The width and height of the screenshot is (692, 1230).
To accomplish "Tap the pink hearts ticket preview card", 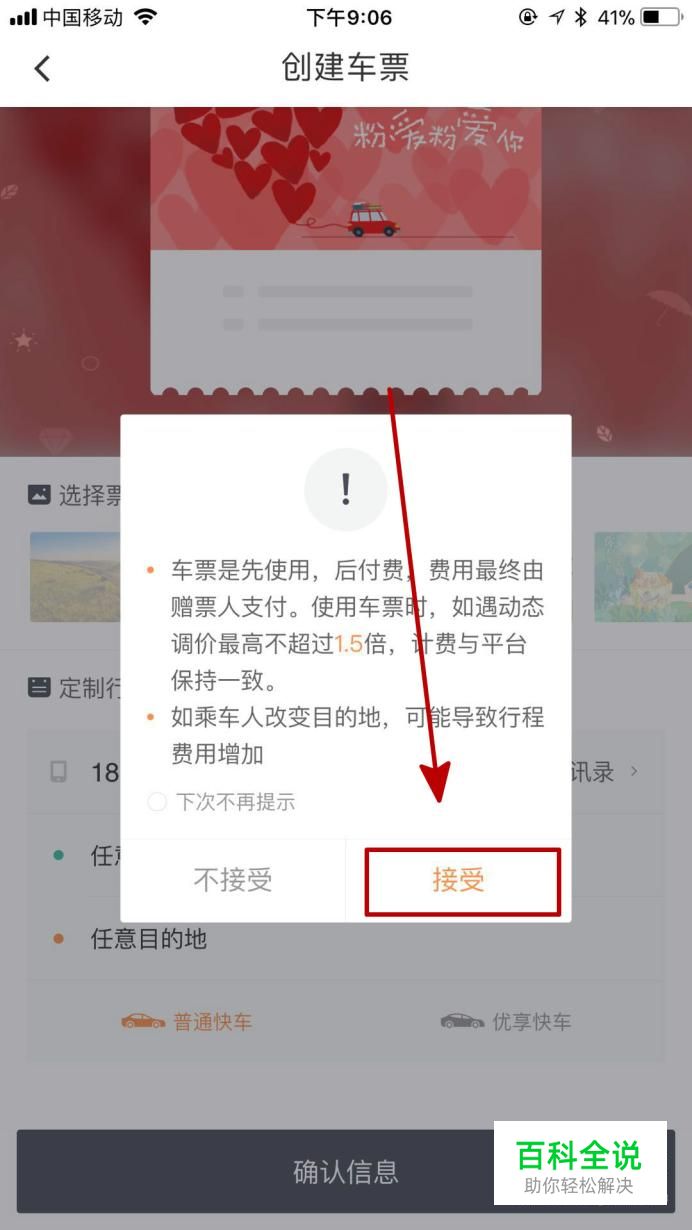I will click(345, 250).
